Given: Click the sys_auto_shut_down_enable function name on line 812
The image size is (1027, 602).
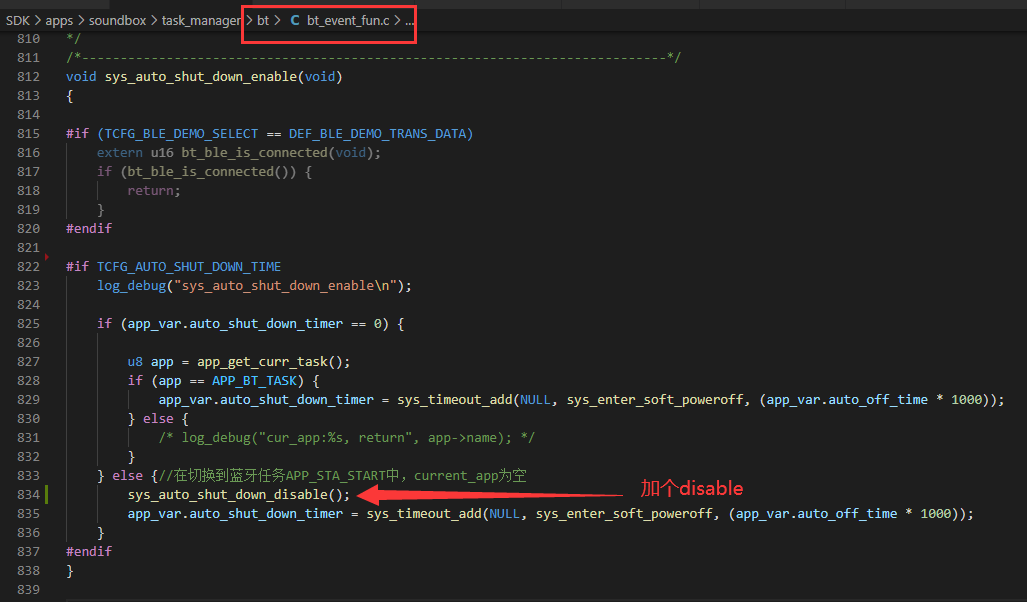Looking at the screenshot, I should (201, 77).
